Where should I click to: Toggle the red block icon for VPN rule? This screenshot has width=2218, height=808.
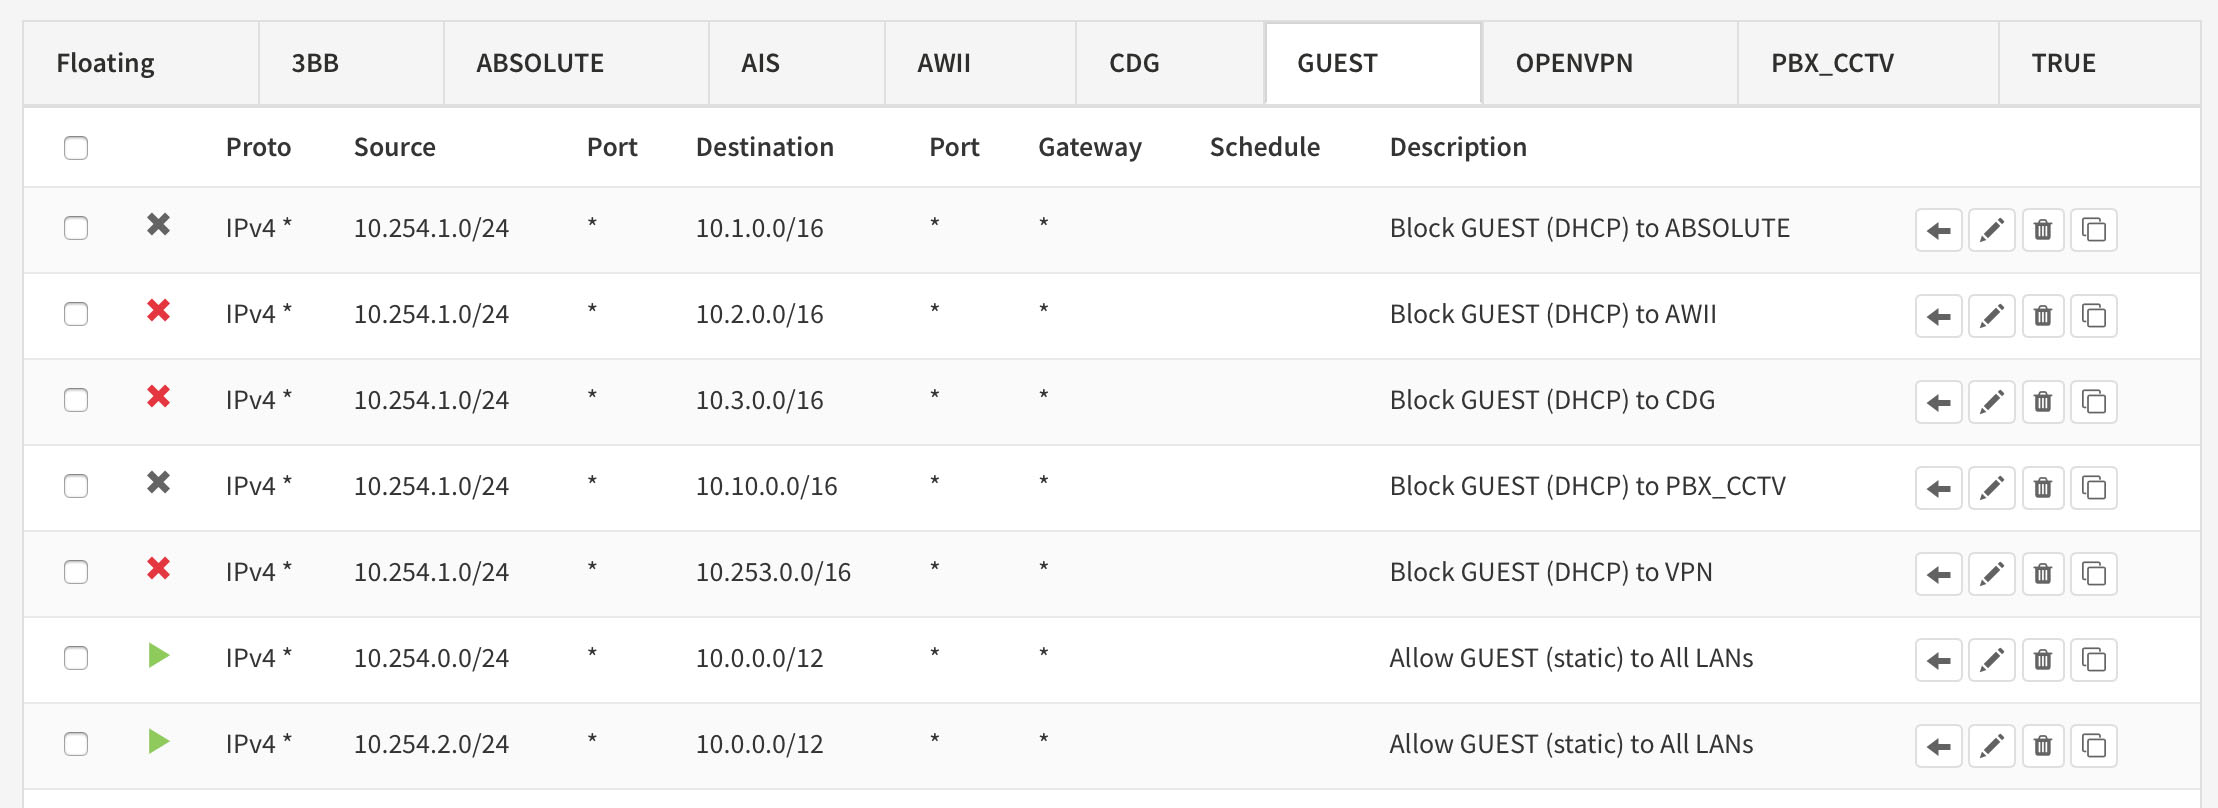158,569
